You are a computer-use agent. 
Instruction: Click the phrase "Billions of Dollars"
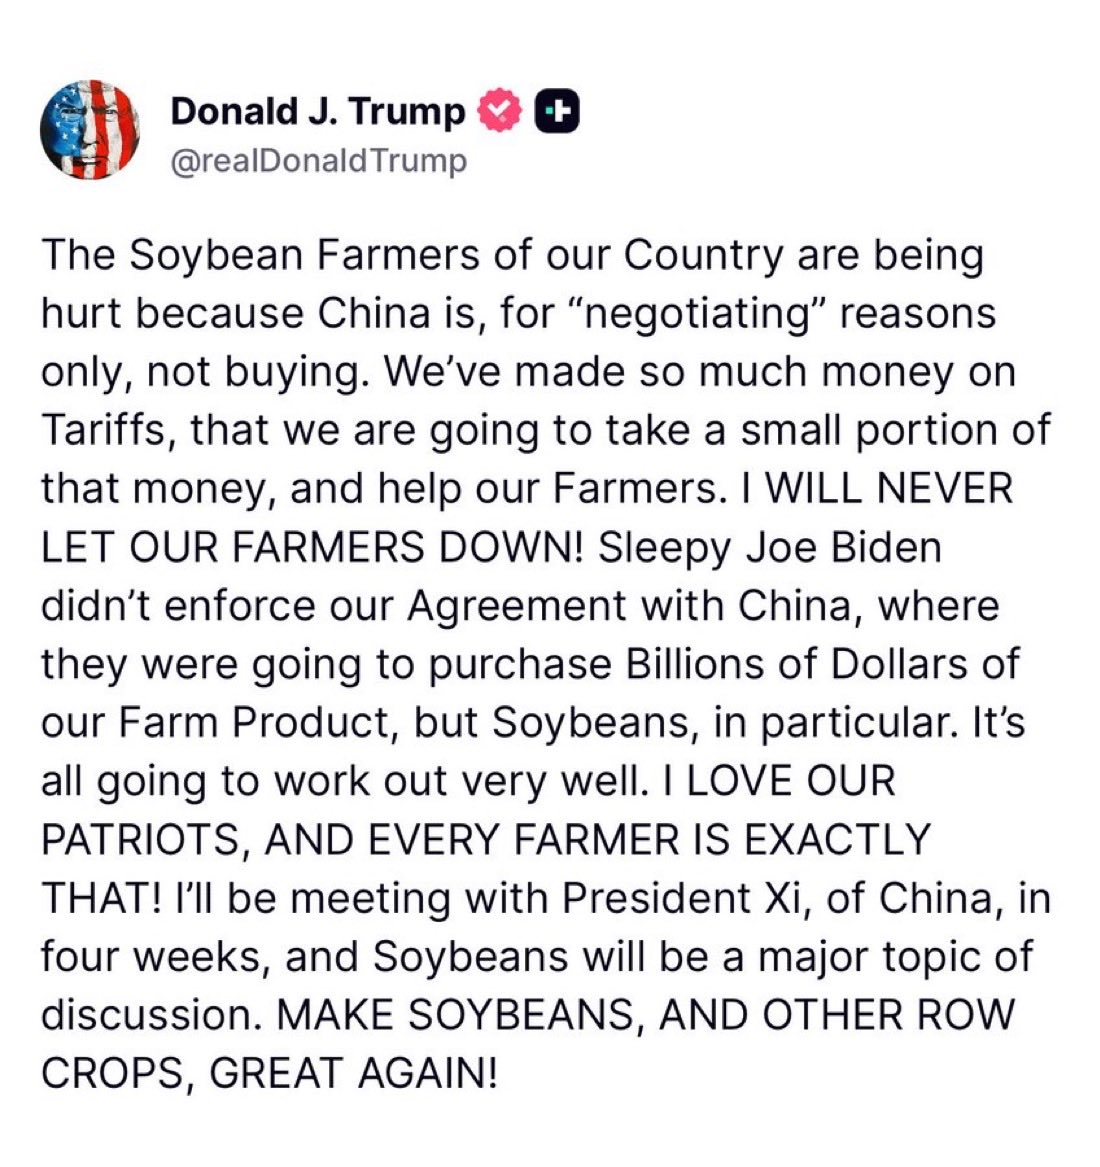(822, 665)
